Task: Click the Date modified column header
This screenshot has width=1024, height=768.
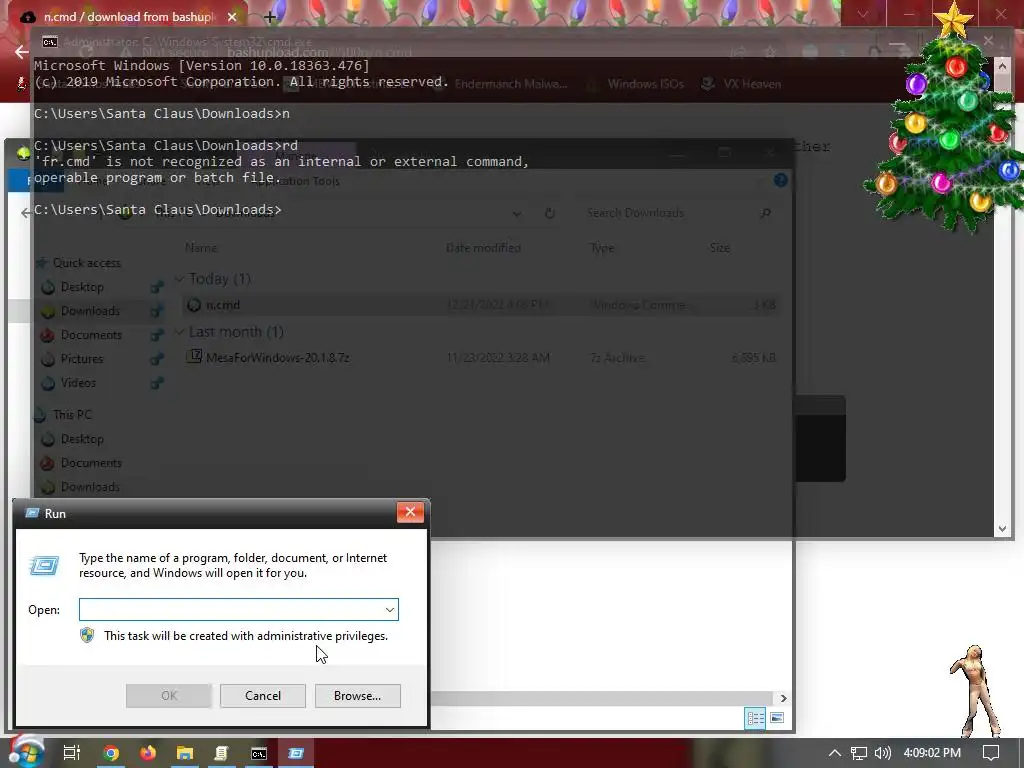Action: (x=483, y=248)
